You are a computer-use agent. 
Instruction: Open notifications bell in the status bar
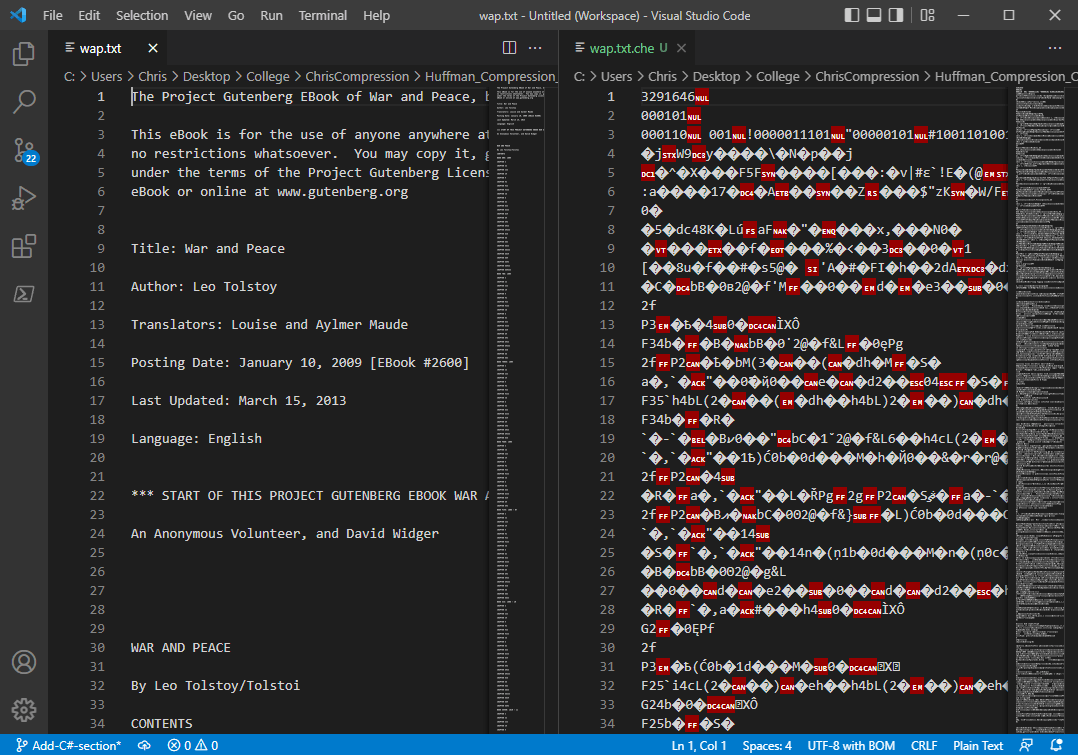tap(1056, 745)
